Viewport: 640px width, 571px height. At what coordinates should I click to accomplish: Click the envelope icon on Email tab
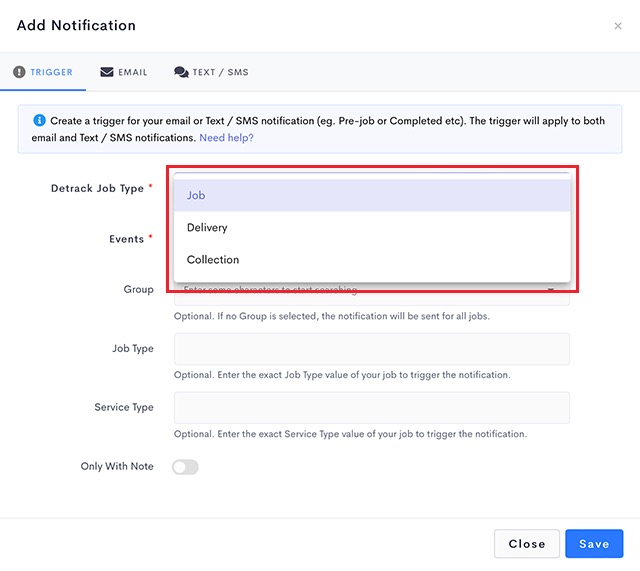107,72
